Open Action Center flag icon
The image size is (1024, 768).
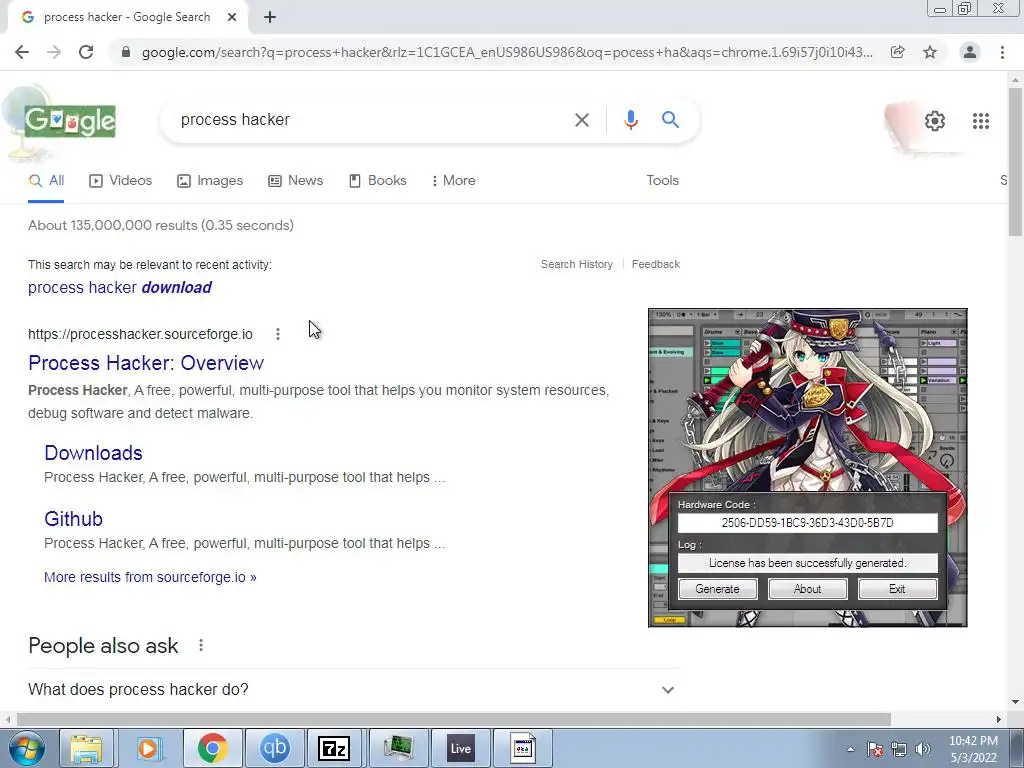[874, 749]
